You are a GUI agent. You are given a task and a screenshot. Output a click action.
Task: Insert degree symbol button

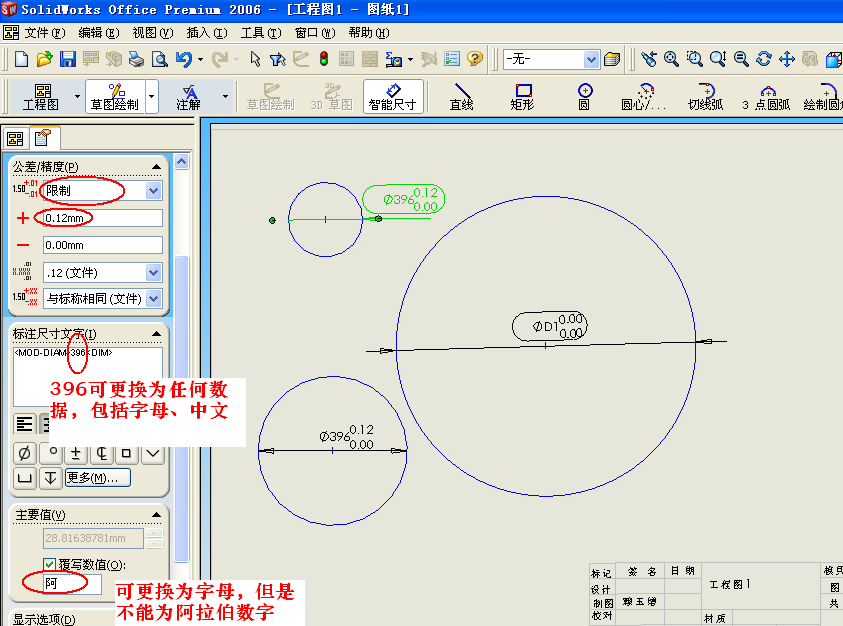[x=53, y=453]
